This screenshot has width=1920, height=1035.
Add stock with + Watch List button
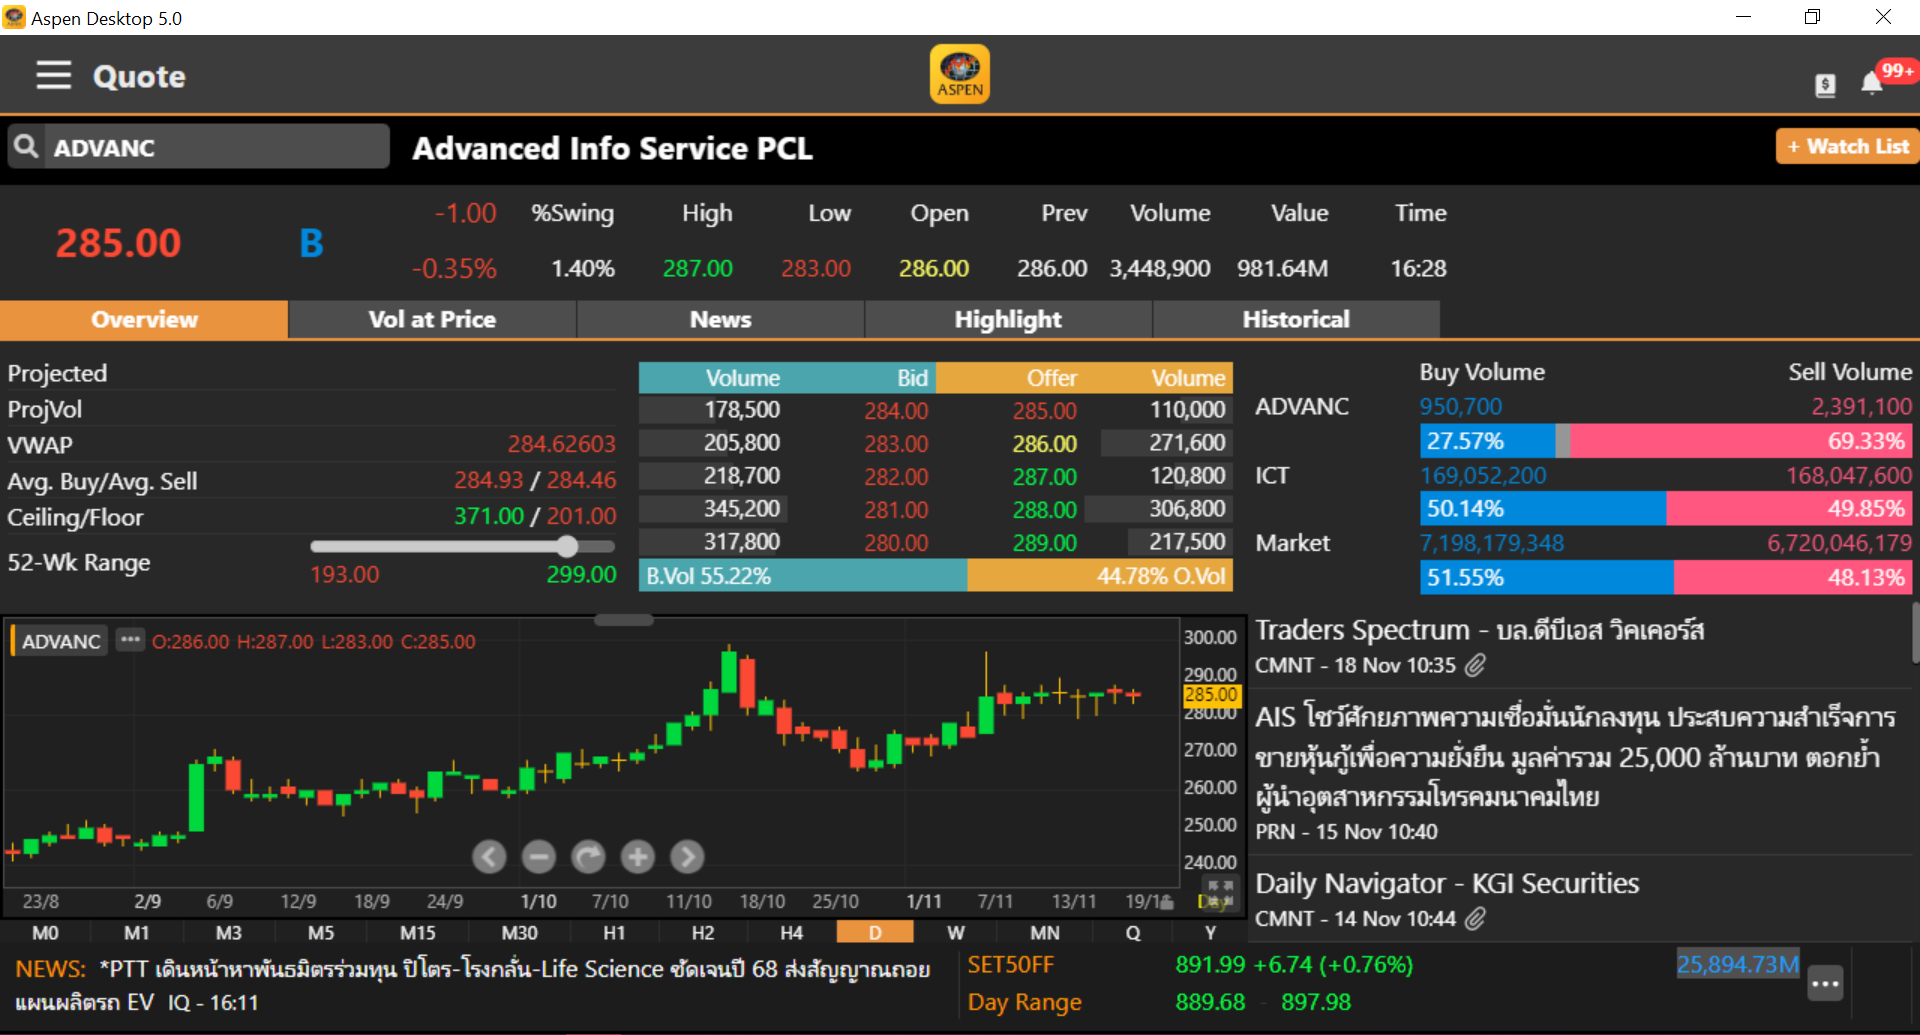1848,146
